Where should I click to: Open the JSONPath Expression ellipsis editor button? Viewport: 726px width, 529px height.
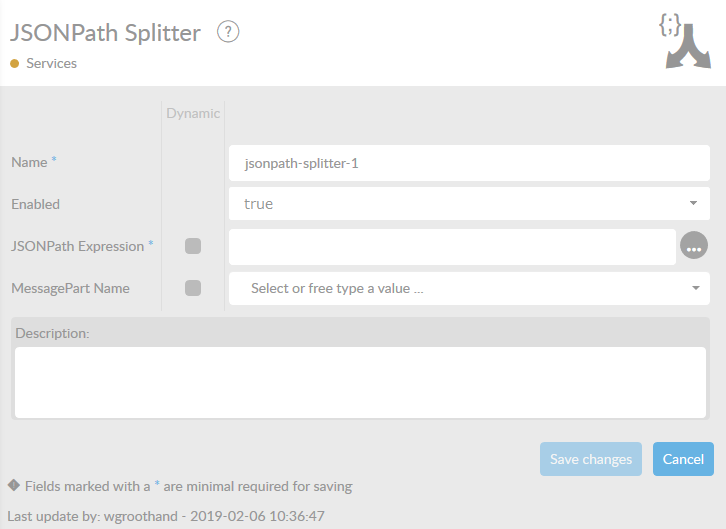pos(693,245)
